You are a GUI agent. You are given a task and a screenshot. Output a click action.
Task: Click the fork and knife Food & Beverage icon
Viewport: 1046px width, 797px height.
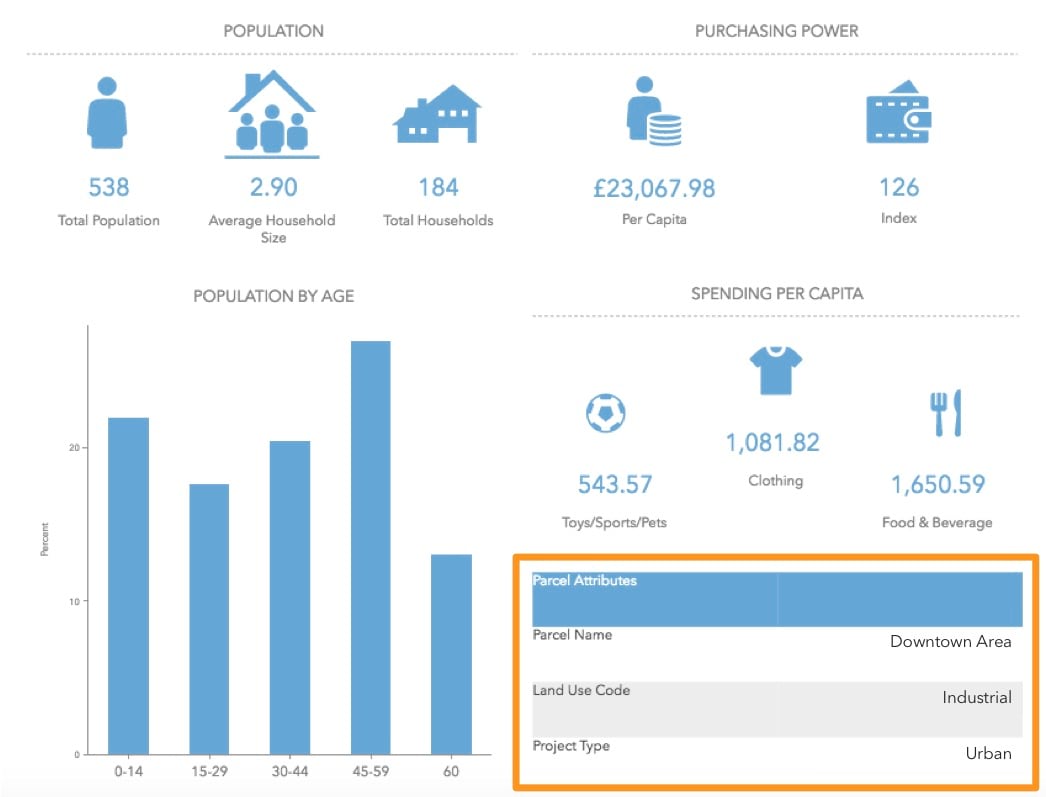pyautogui.click(x=946, y=413)
